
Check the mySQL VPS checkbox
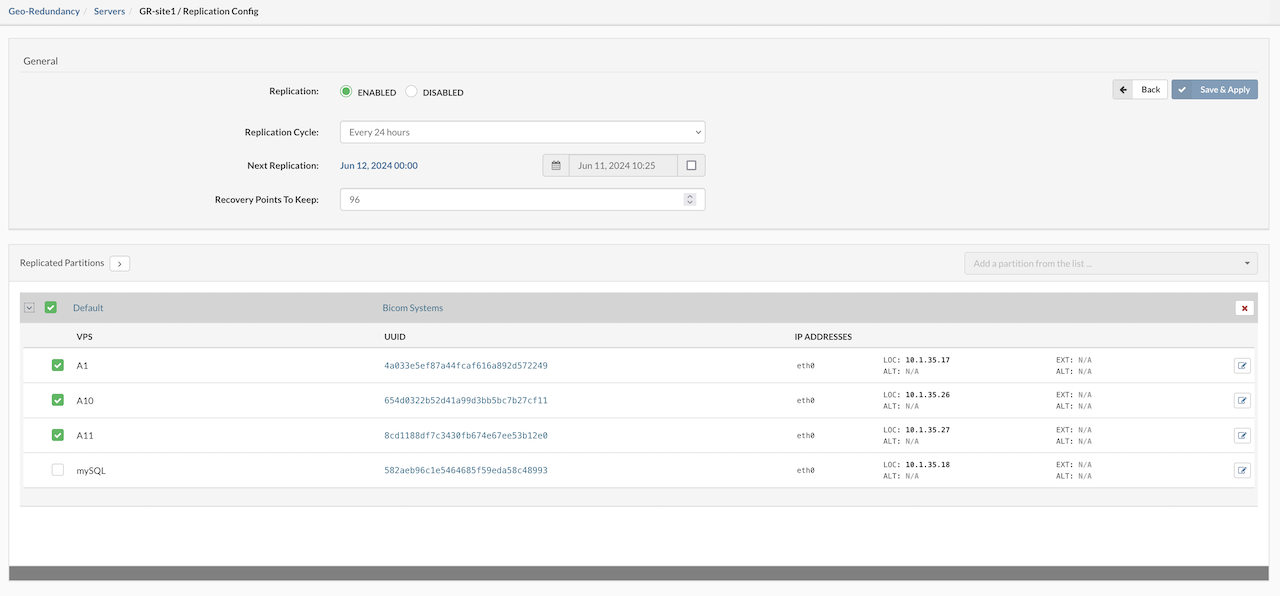click(x=58, y=470)
